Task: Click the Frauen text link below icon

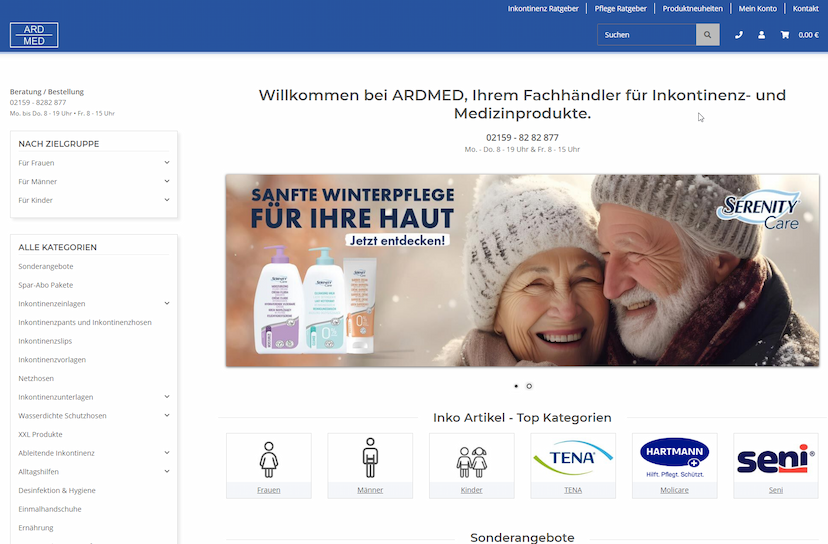Action: pos(269,490)
